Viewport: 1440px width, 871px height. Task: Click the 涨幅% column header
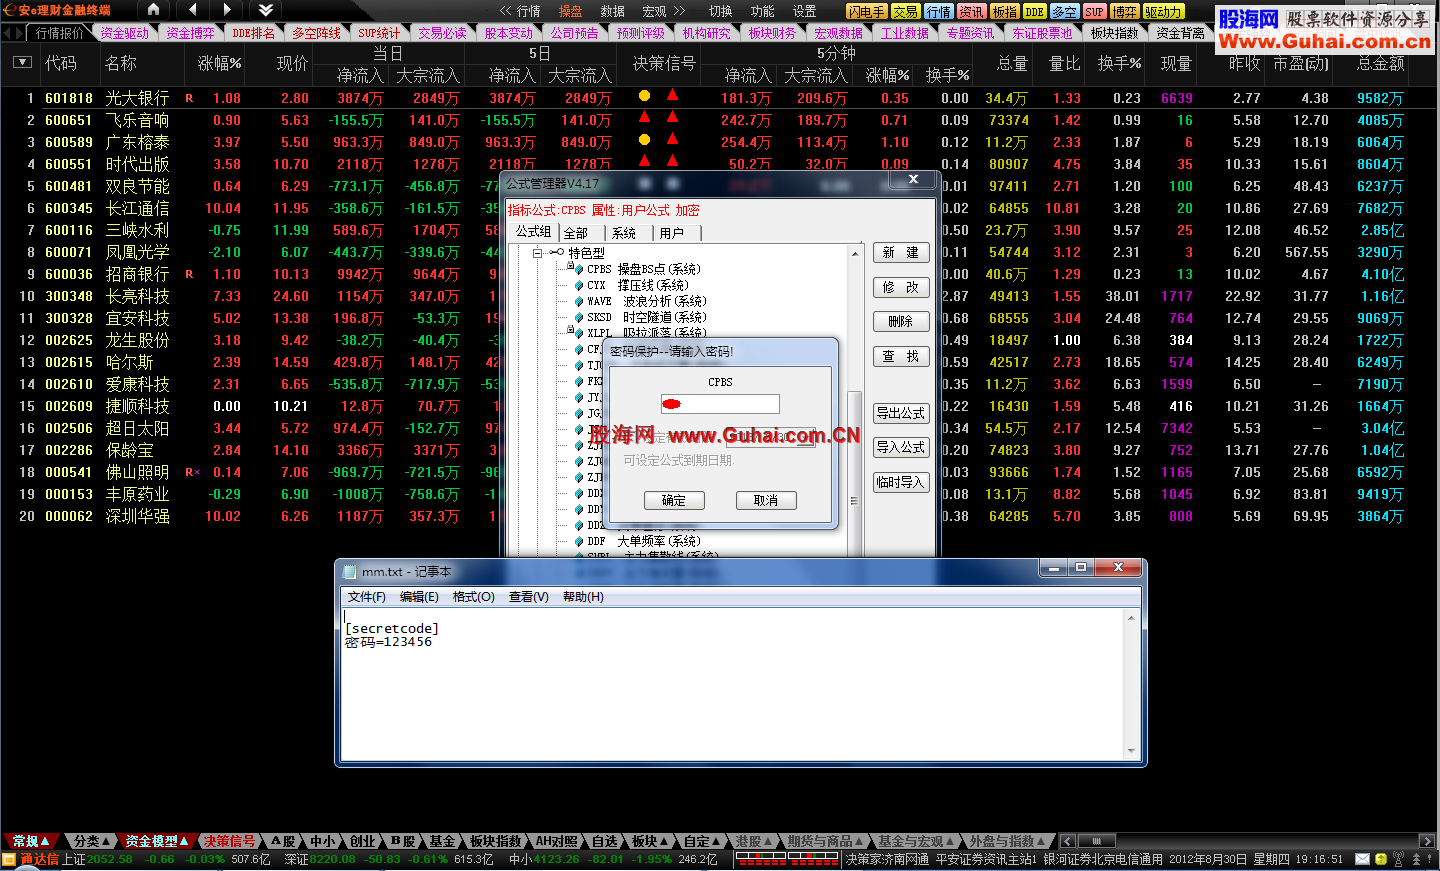point(219,63)
